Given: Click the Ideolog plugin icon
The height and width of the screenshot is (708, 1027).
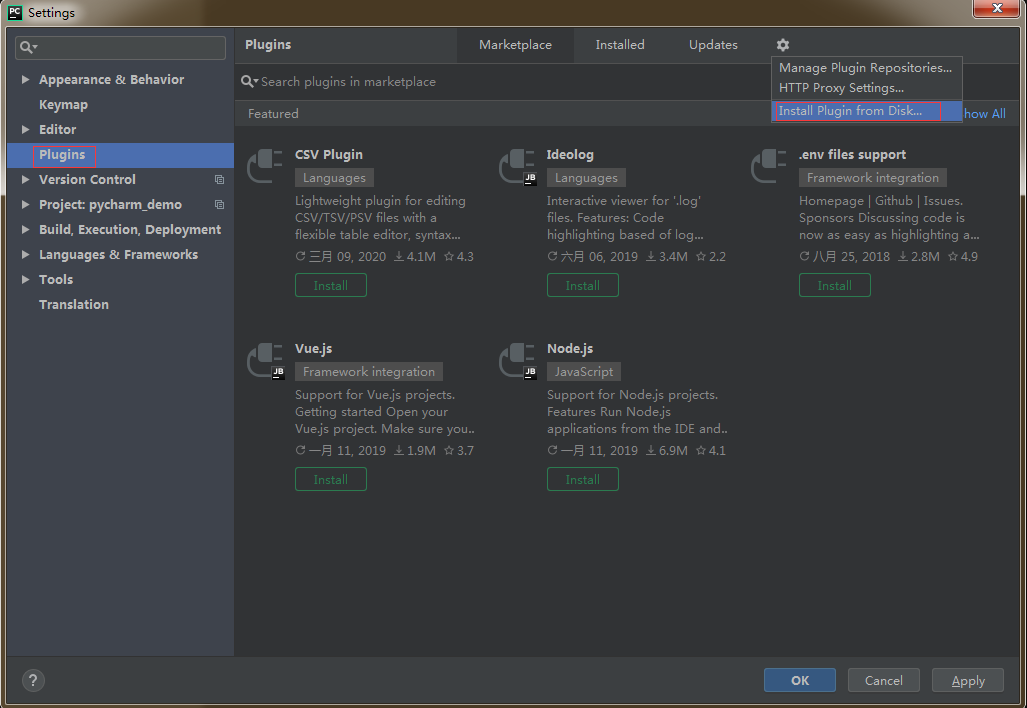Looking at the screenshot, I should (517, 166).
